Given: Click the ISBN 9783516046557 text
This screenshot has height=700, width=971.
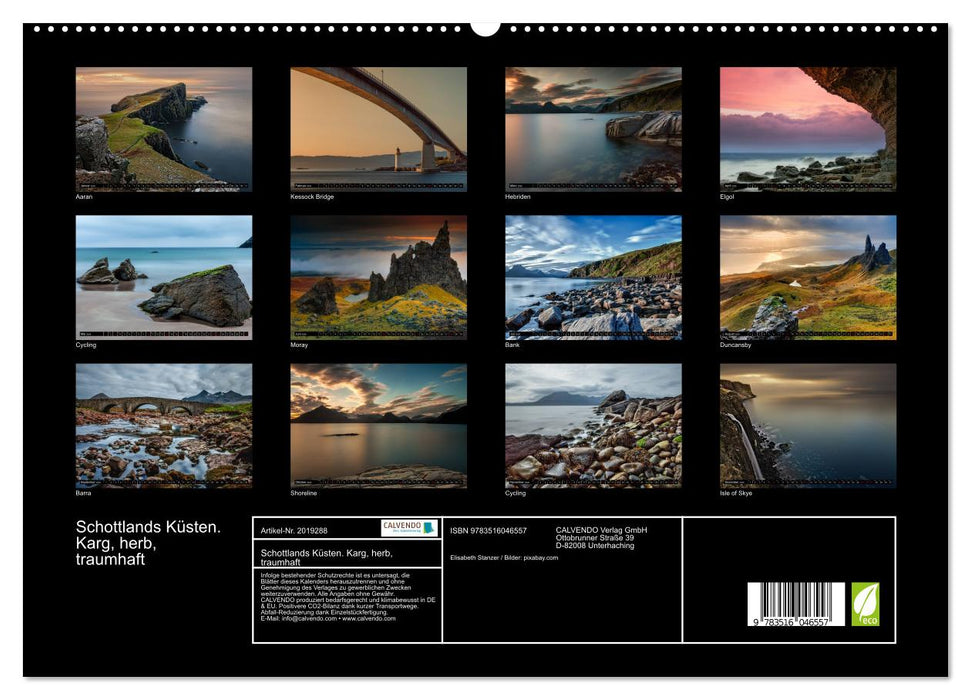Looking at the screenshot, I should pos(488,531).
